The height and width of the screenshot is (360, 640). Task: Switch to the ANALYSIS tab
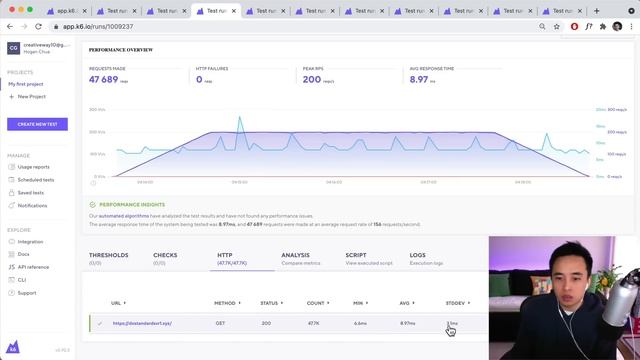300,258
